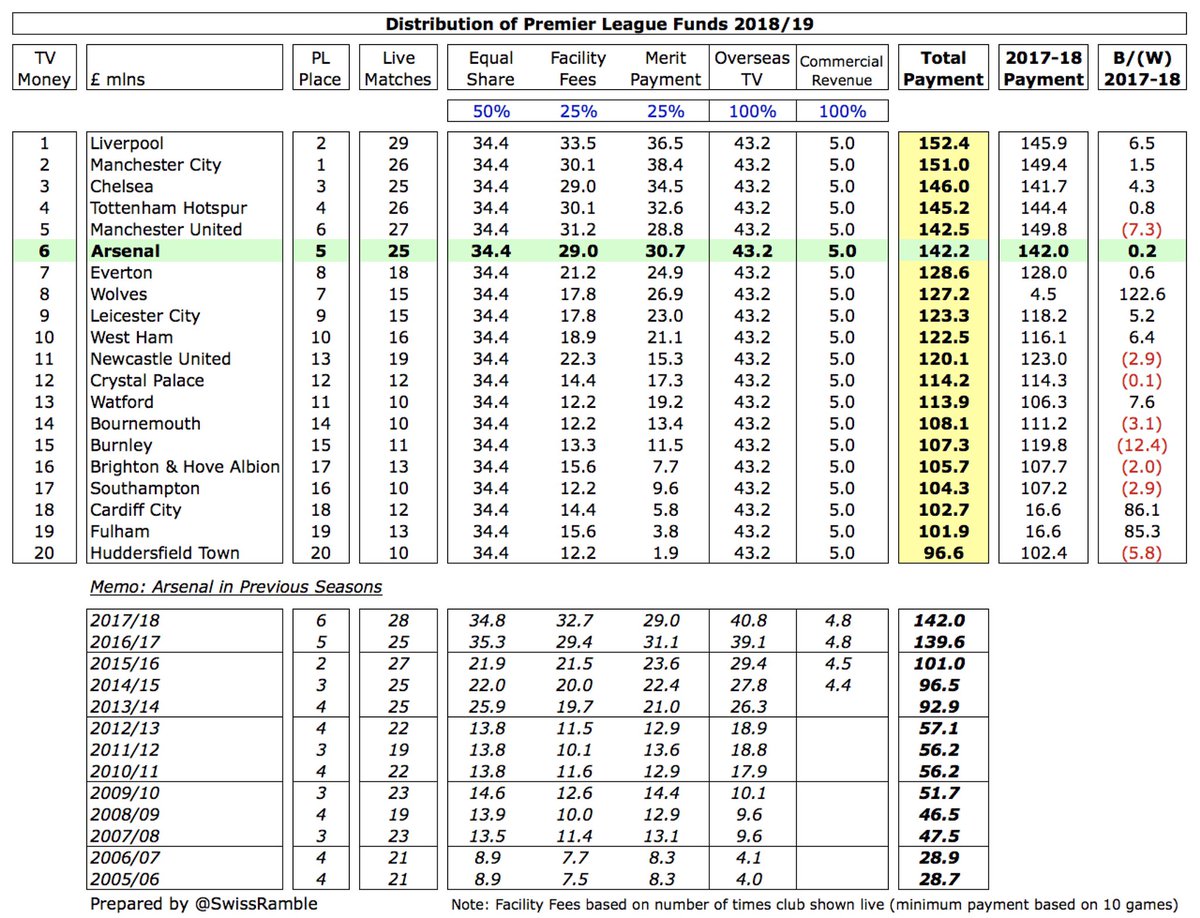Select the 'Tottenham Hotspur' club name
The image size is (1200, 918).
pyautogui.click(x=167, y=208)
